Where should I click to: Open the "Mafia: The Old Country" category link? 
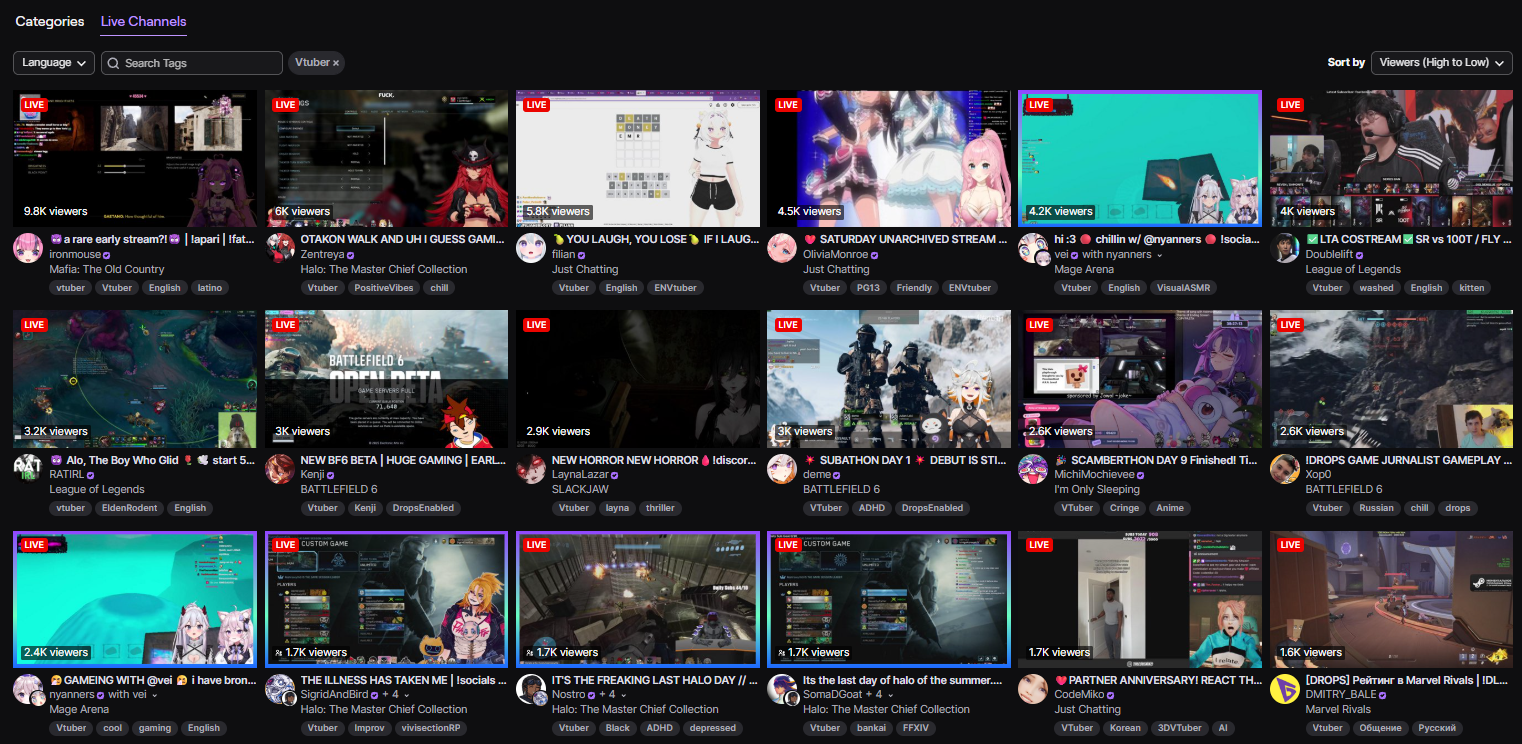107,269
